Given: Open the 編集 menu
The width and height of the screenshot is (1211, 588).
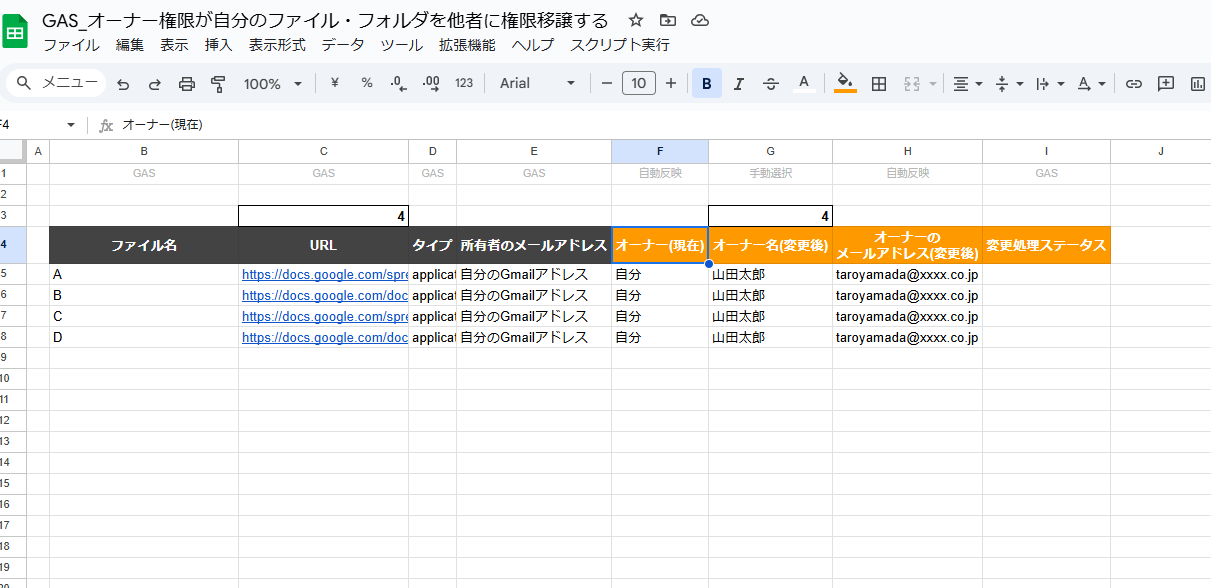Looking at the screenshot, I should pyautogui.click(x=130, y=45).
